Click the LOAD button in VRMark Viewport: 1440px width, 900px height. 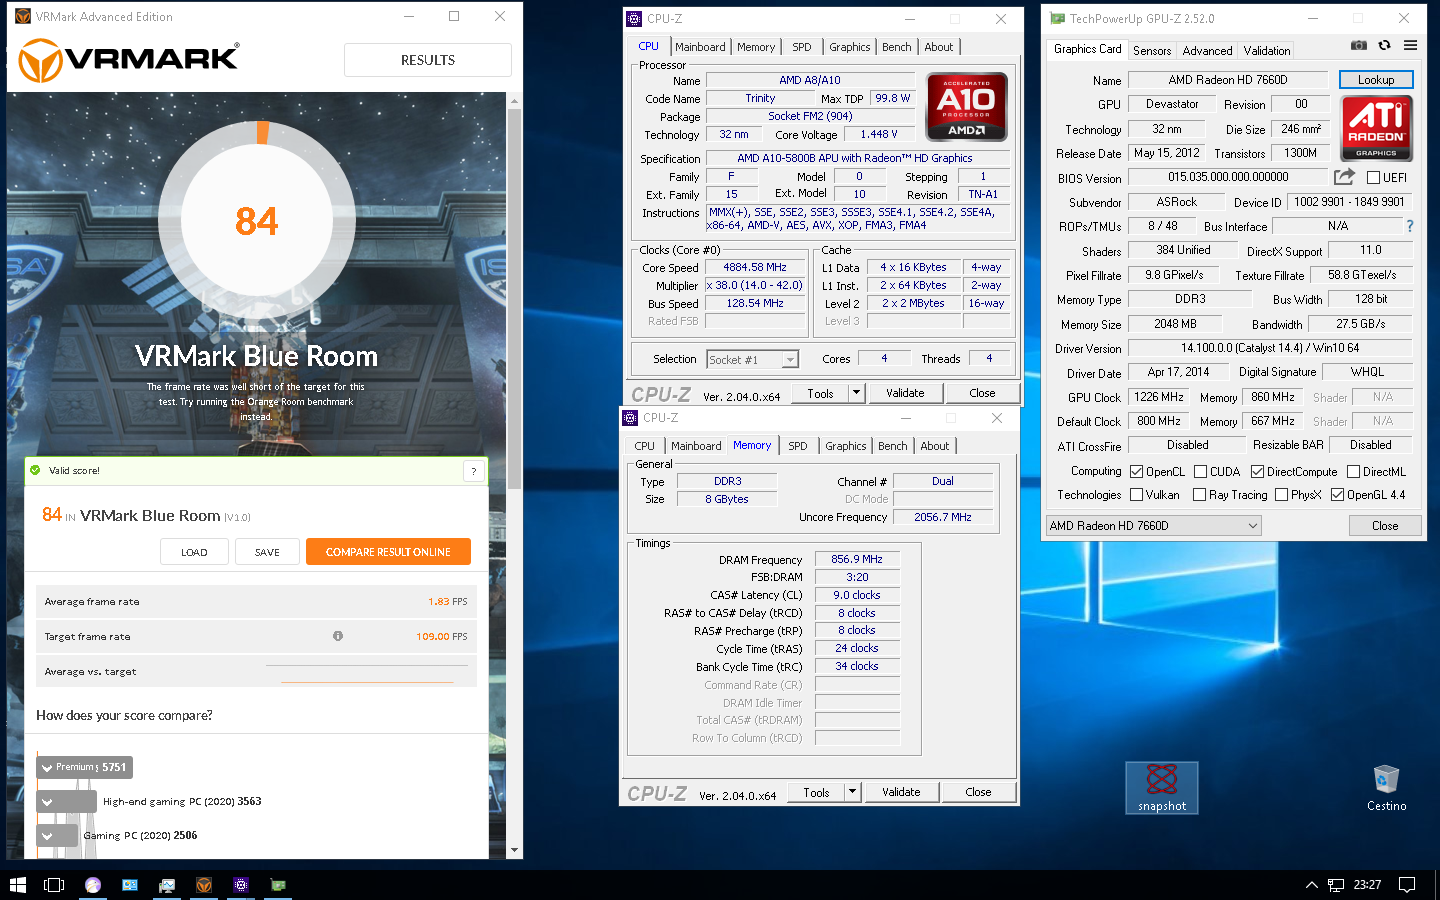pyautogui.click(x=194, y=552)
